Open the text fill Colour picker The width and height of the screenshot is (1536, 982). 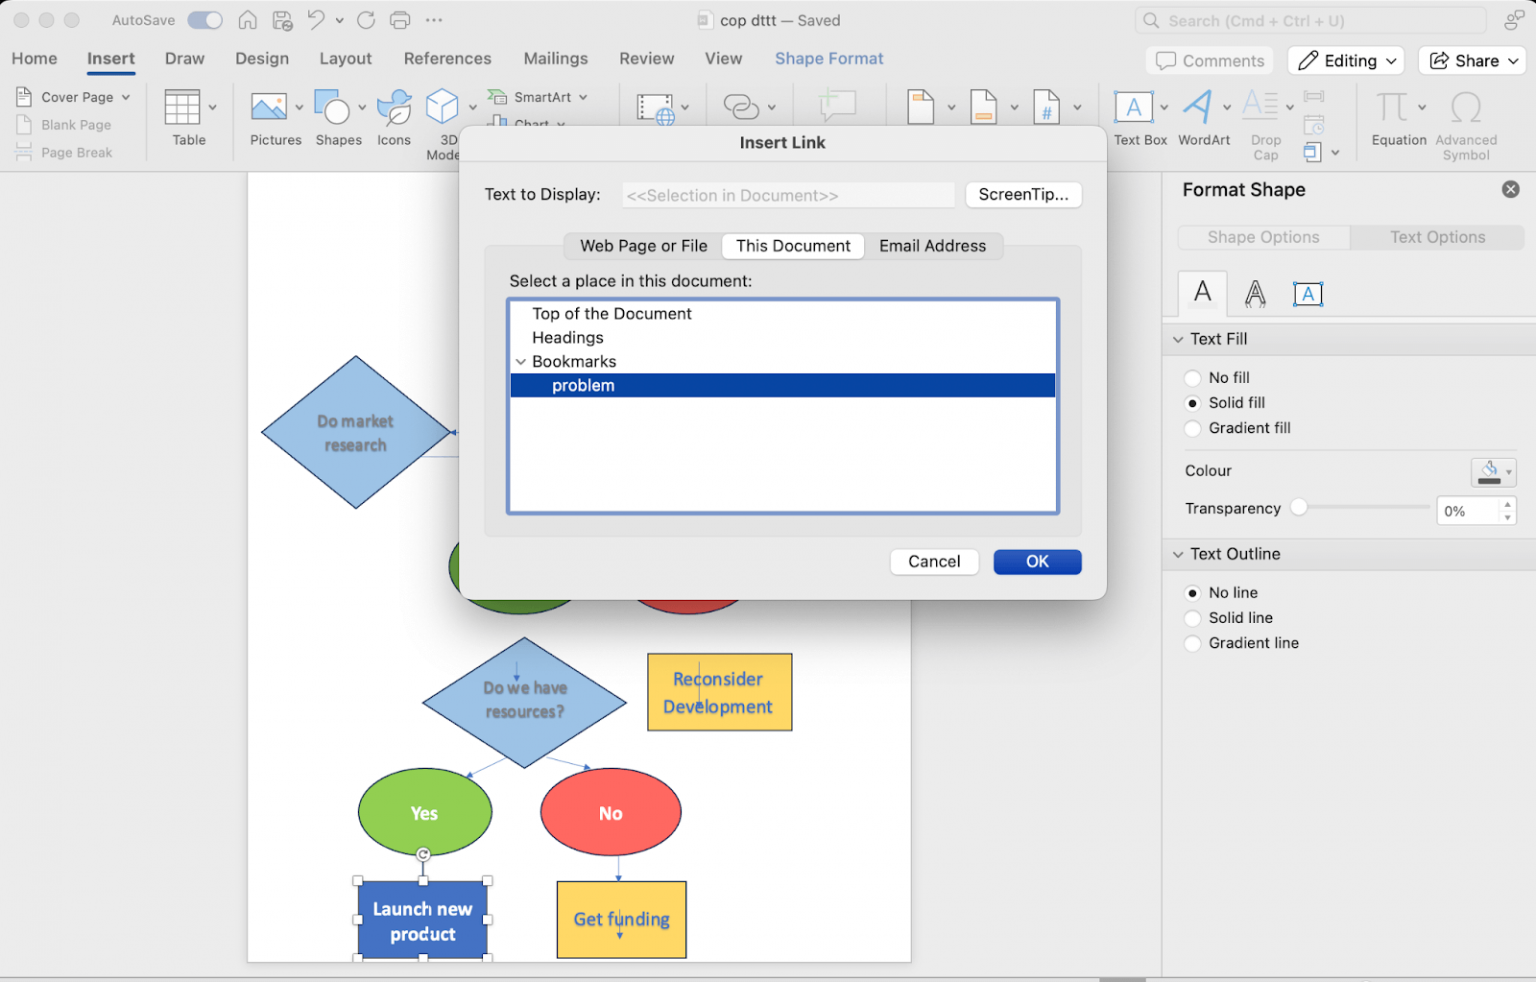(x=1493, y=471)
